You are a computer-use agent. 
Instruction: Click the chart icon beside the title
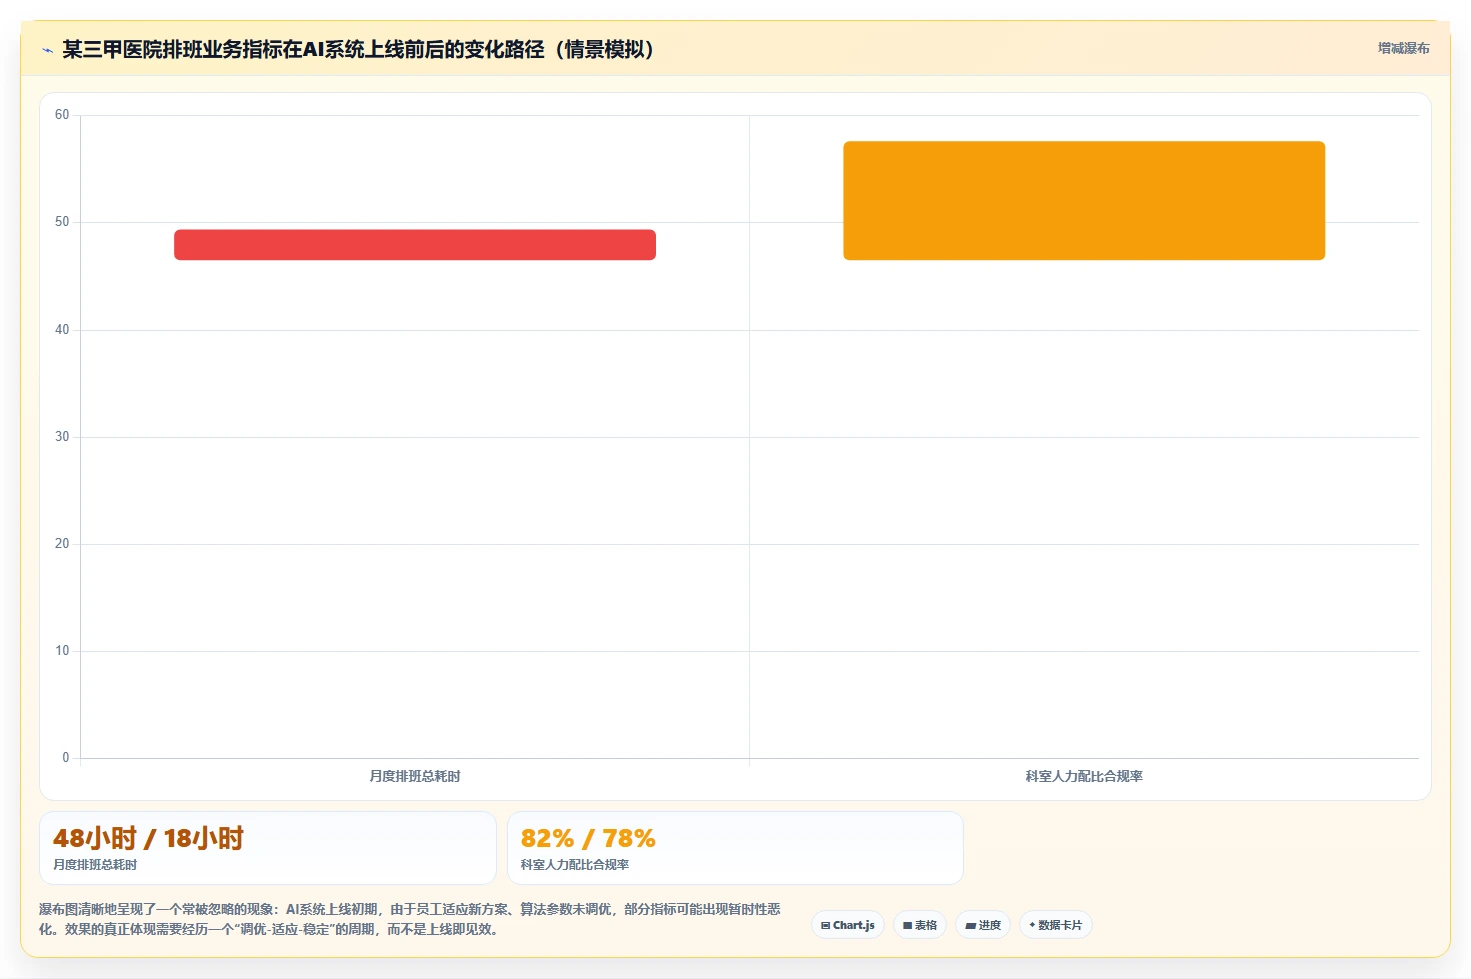click(x=47, y=50)
